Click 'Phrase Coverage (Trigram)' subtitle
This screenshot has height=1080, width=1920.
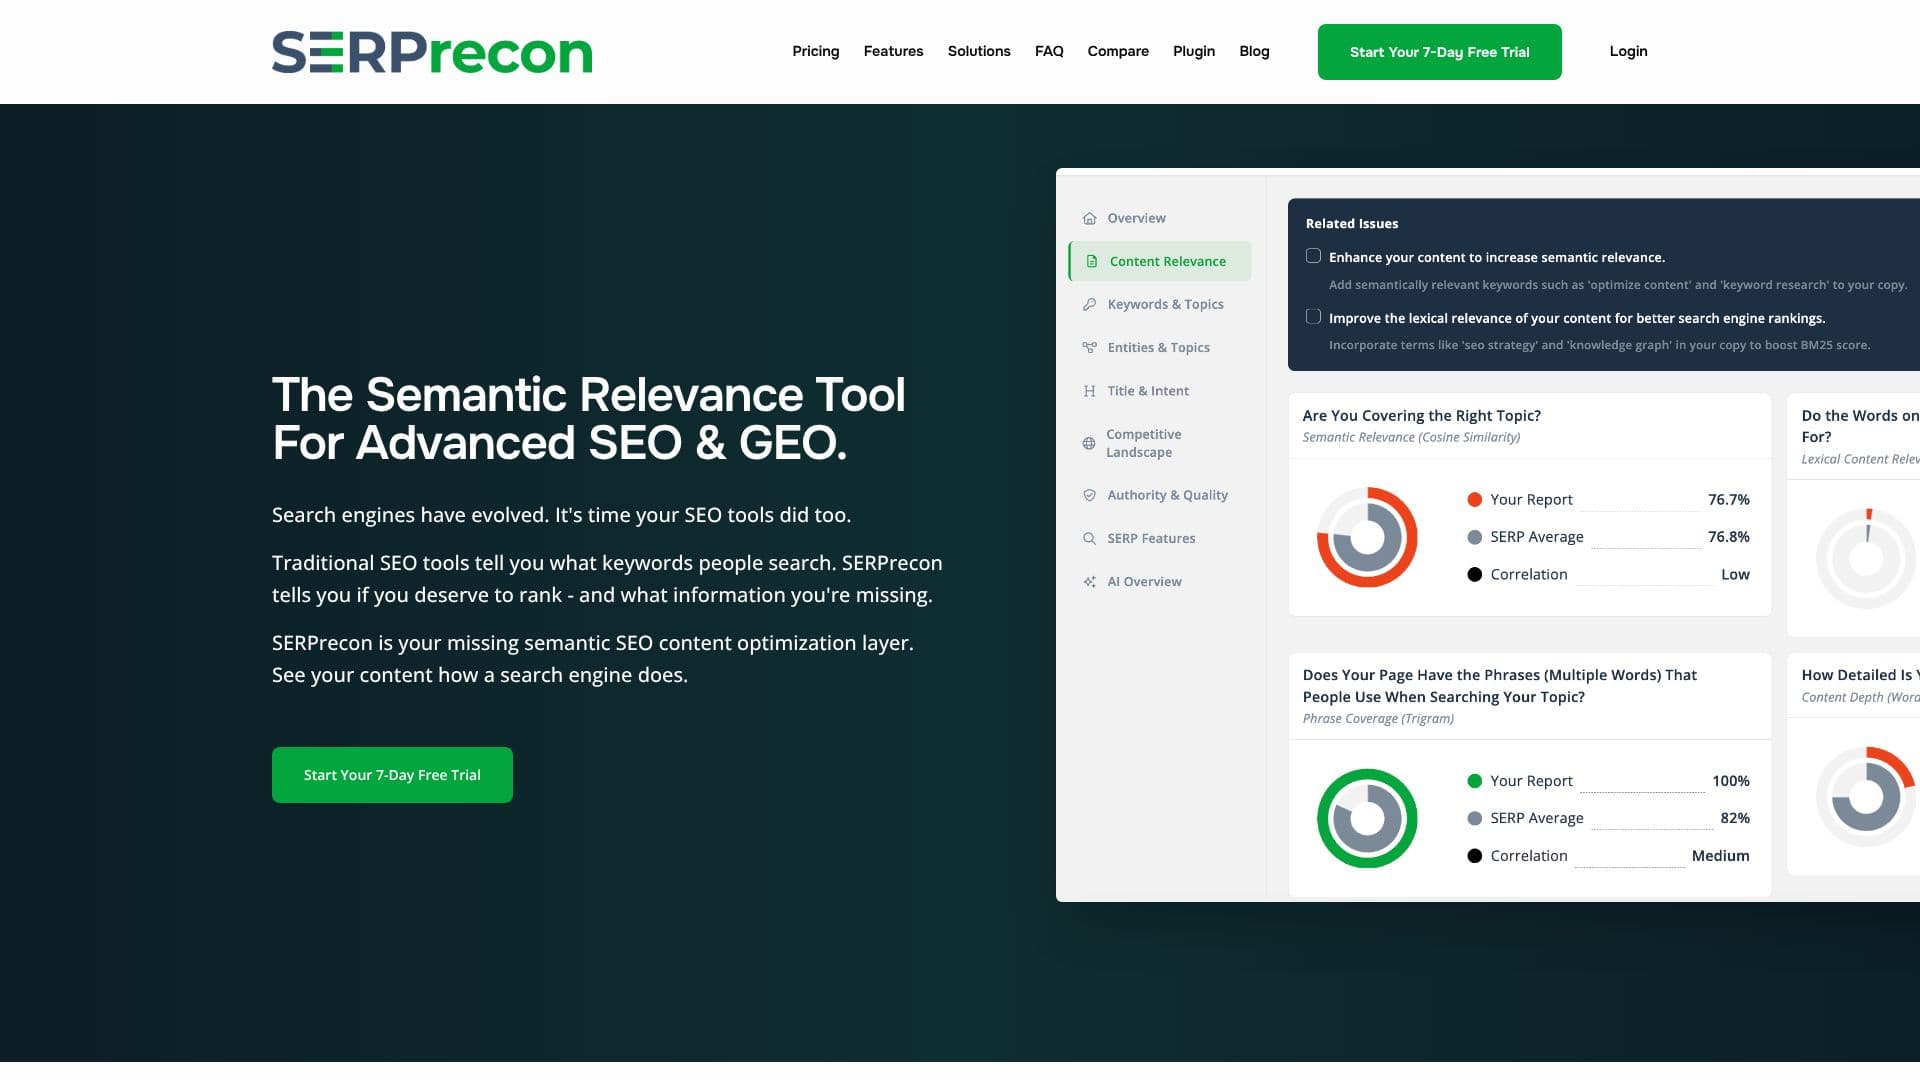[x=1378, y=718]
